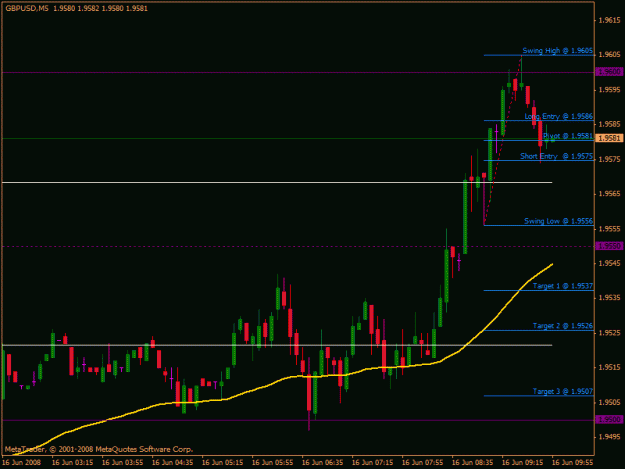
Task: Select the Swing Low @ 1.9556 label
Action: point(558,221)
